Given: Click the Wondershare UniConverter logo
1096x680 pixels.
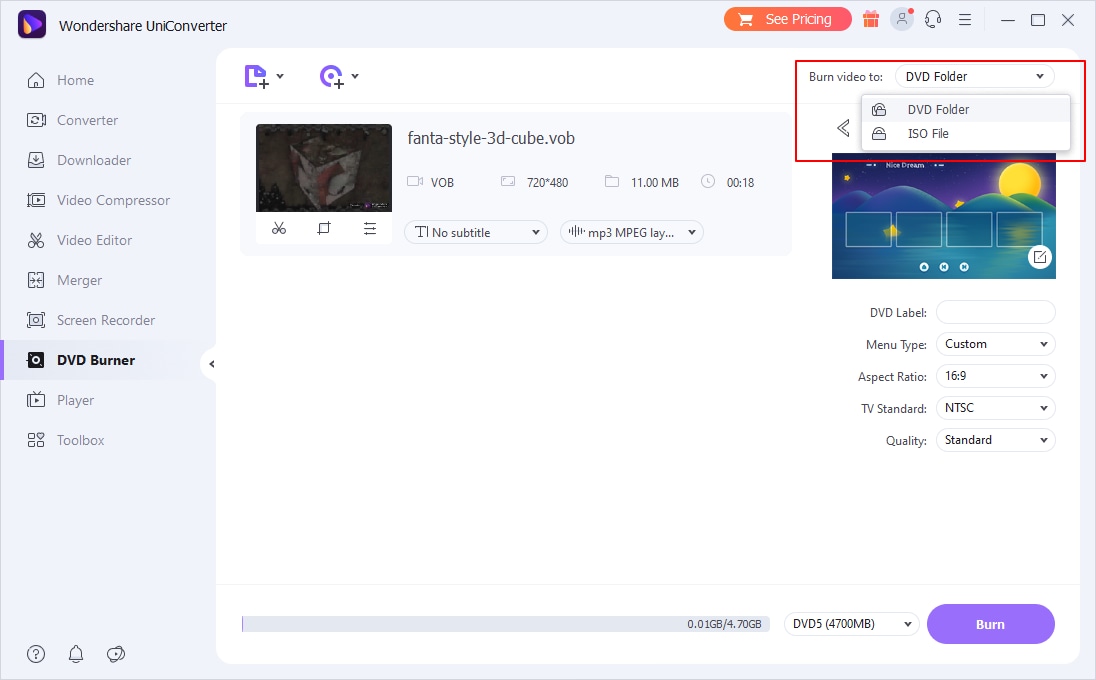Looking at the screenshot, I should click(x=31, y=25).
